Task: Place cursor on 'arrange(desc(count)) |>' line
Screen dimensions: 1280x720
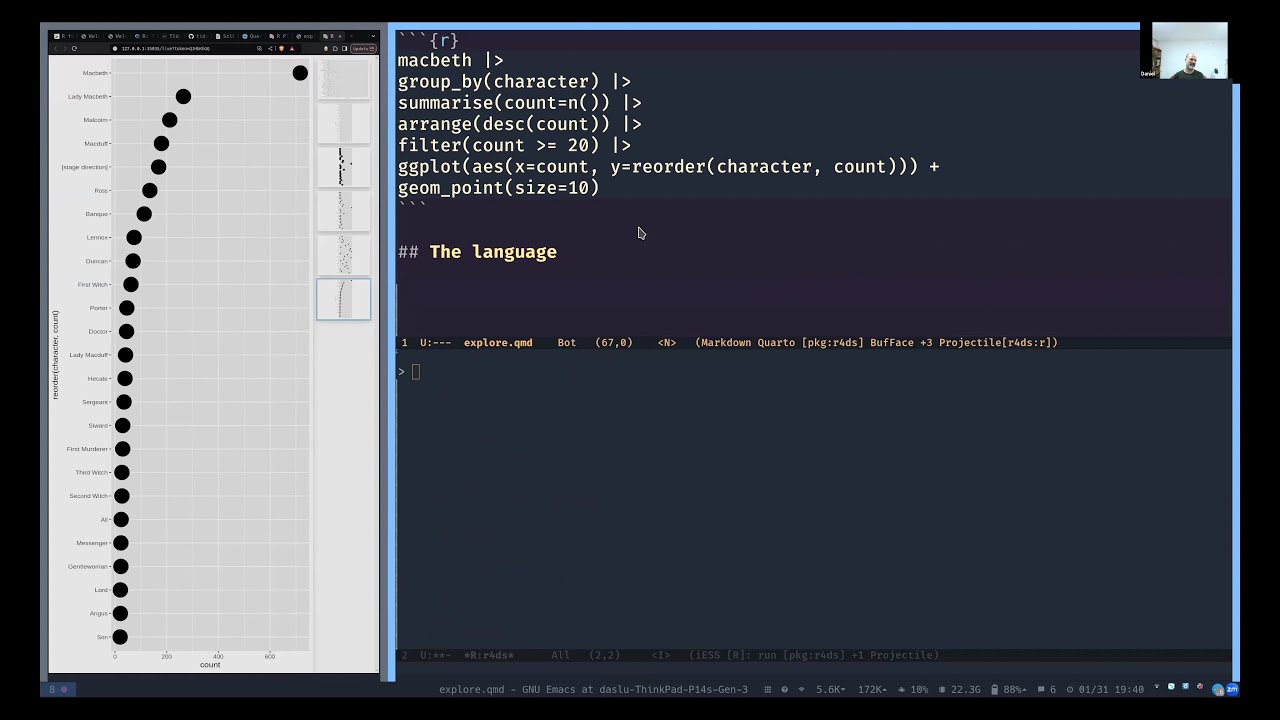Action: (520, 124)
